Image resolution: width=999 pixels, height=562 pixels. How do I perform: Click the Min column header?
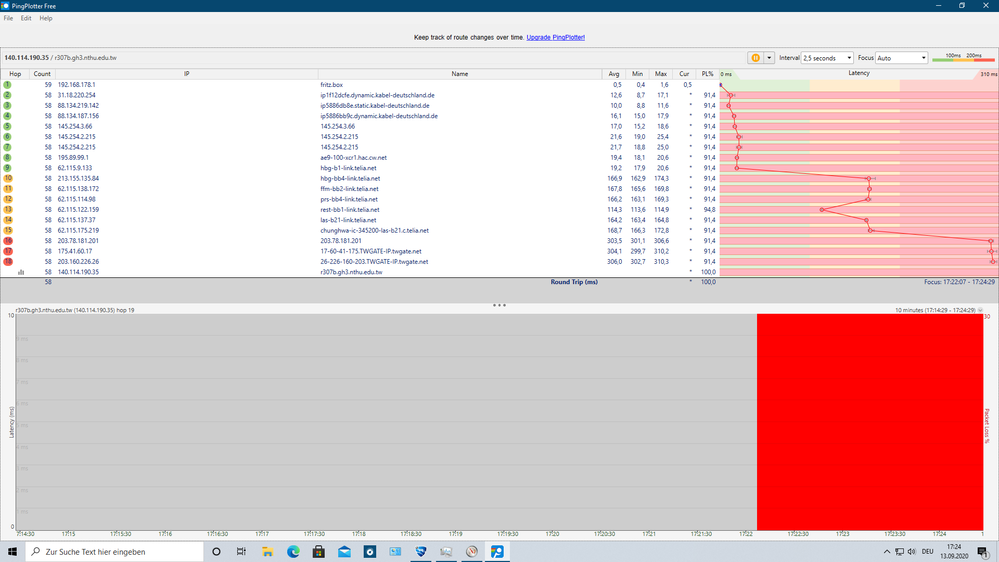637,74
